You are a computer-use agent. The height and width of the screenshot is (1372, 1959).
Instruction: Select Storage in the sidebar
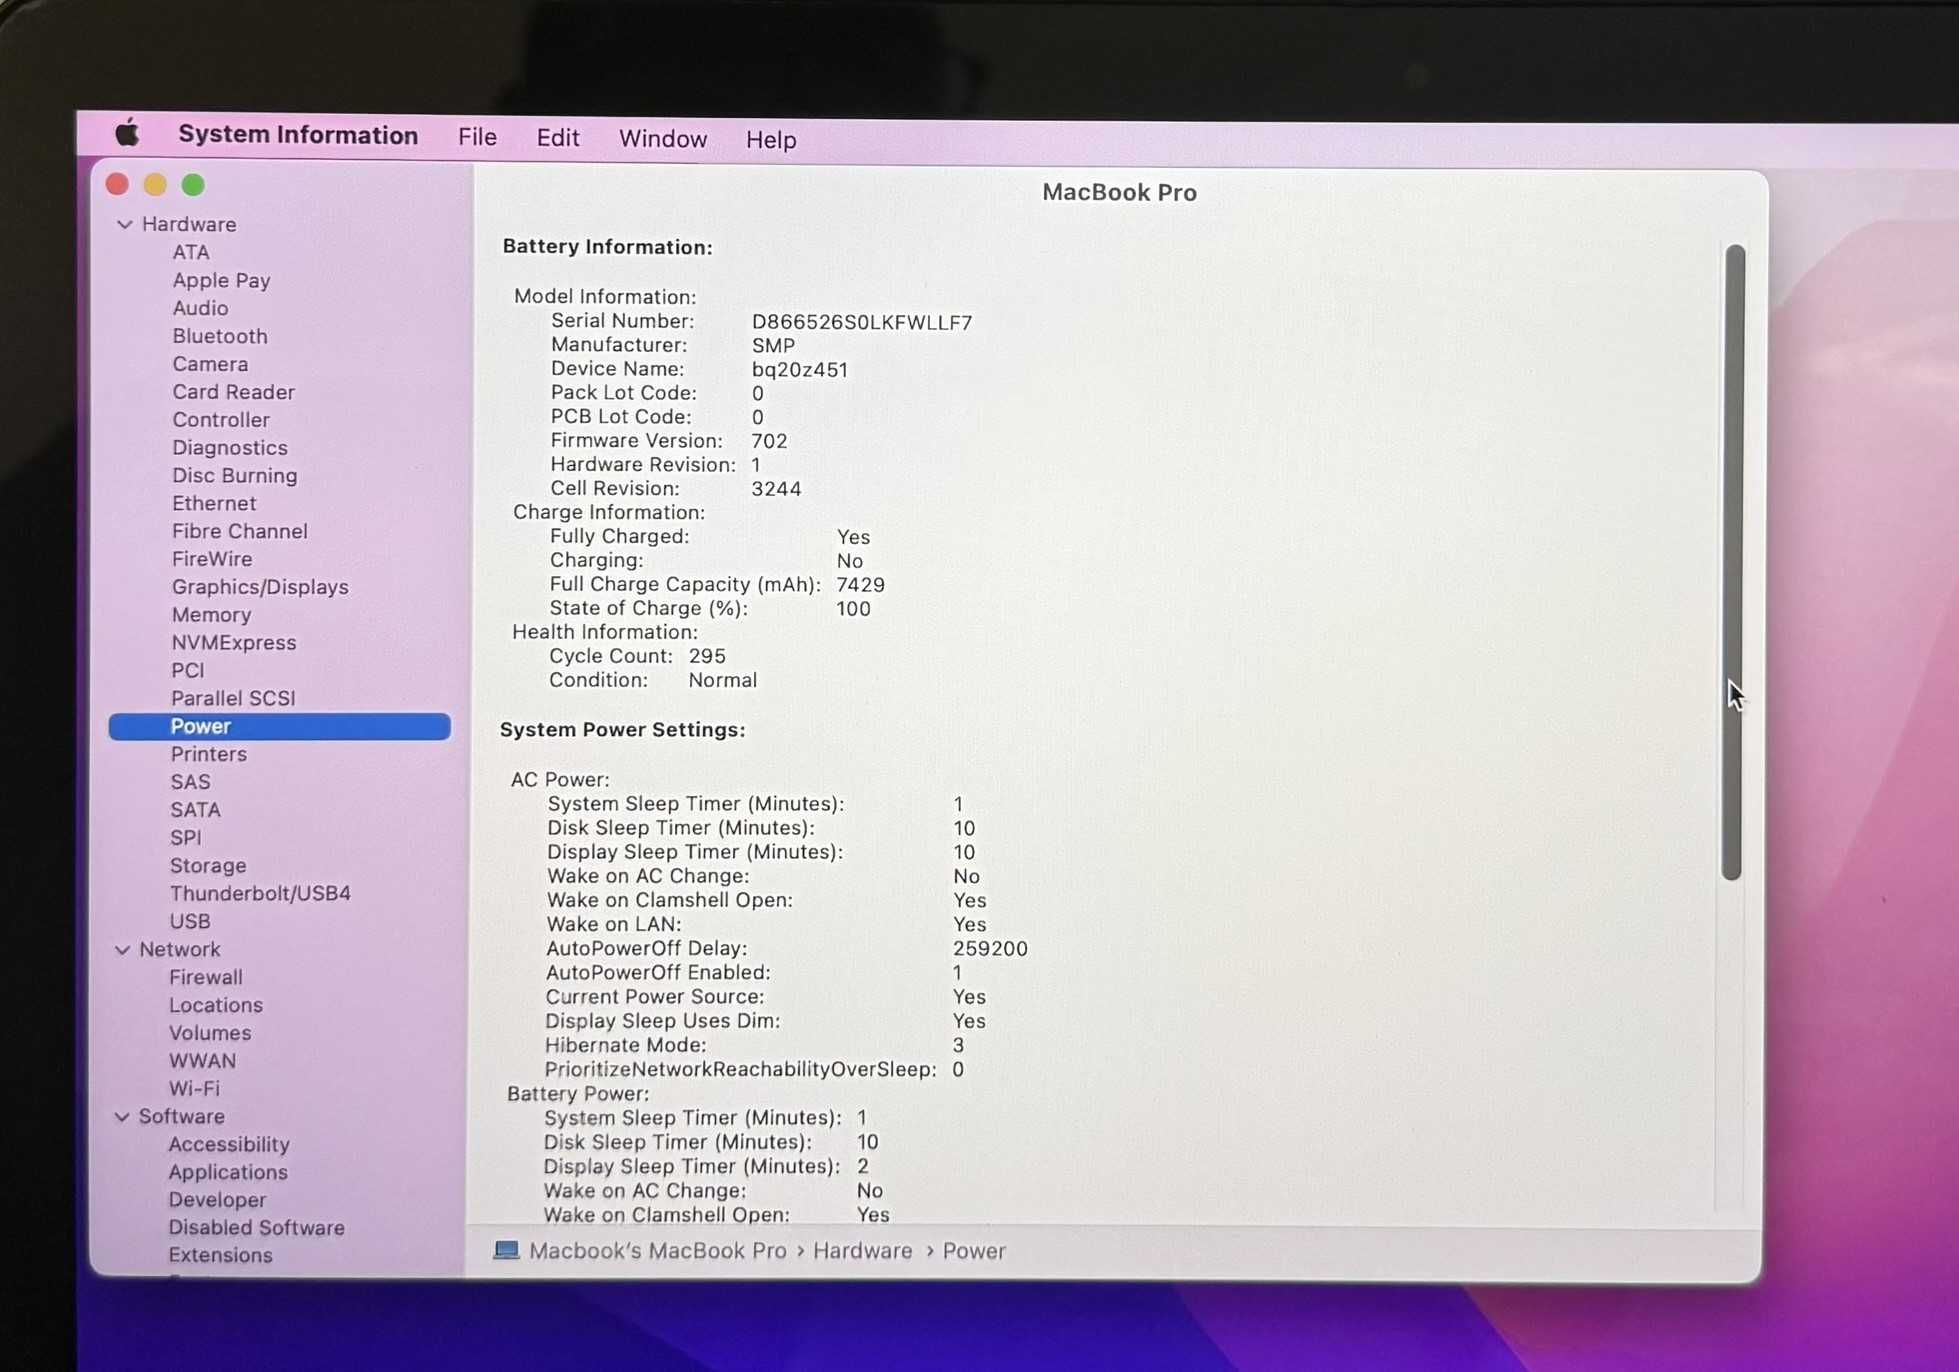pyautogui.click(x=208, y=866)
